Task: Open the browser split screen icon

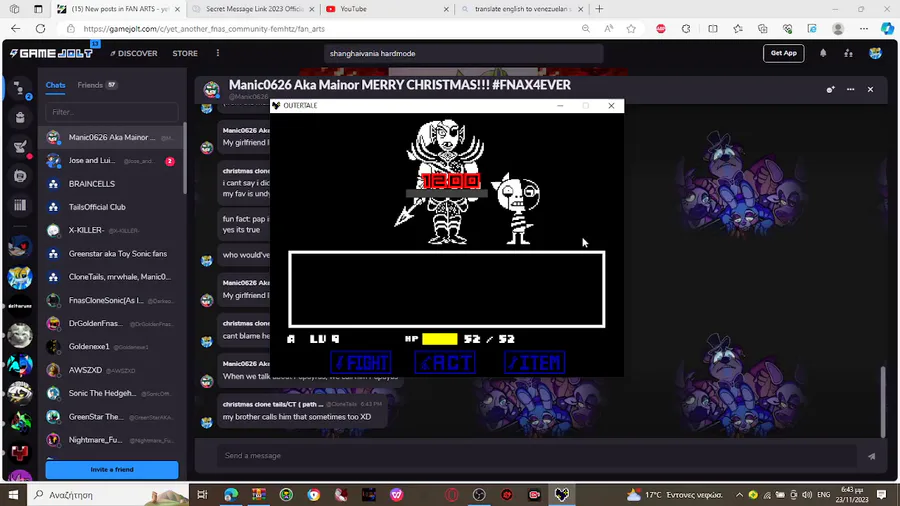Action: tap(713, 29)
